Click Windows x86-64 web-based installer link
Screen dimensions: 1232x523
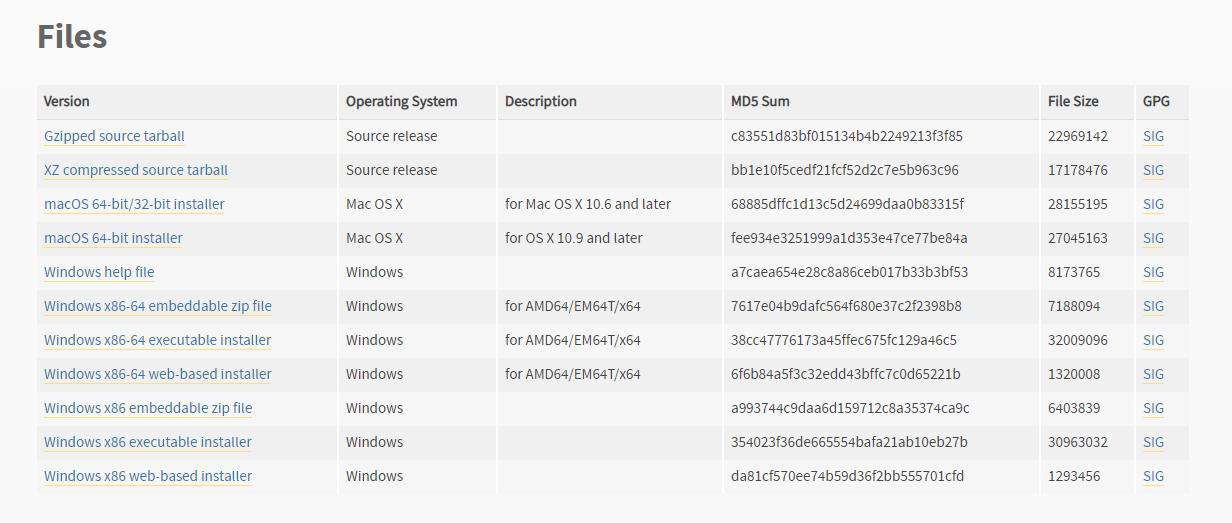pos(158,374)
